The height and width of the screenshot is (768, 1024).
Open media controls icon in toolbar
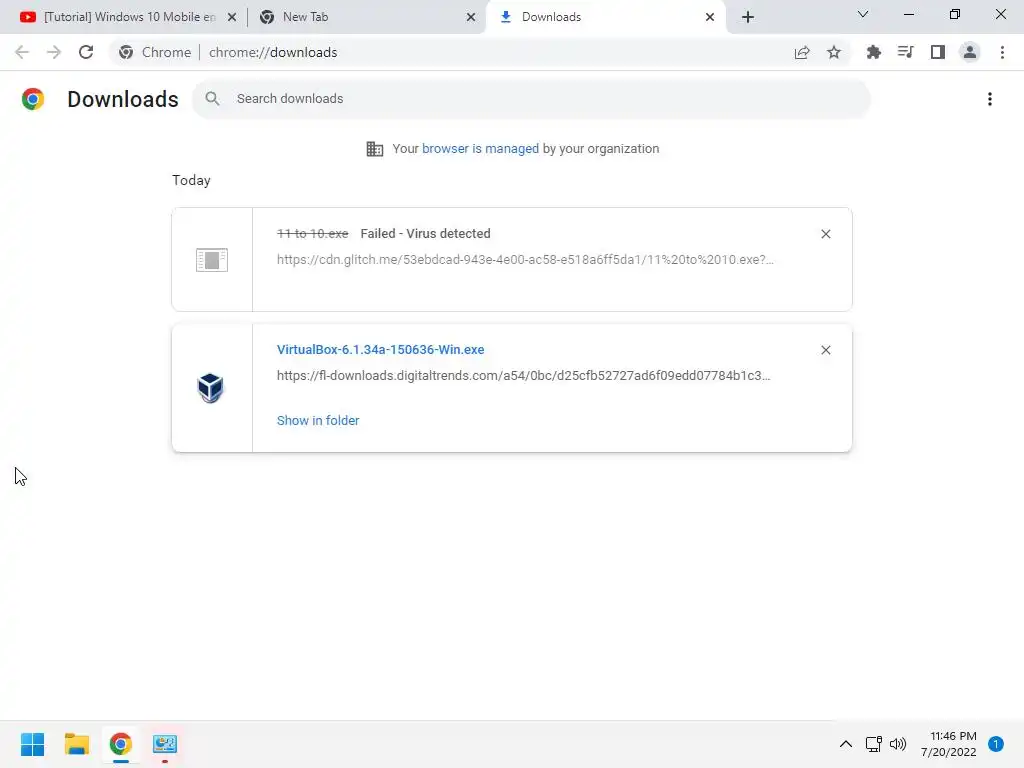[905, 52]
